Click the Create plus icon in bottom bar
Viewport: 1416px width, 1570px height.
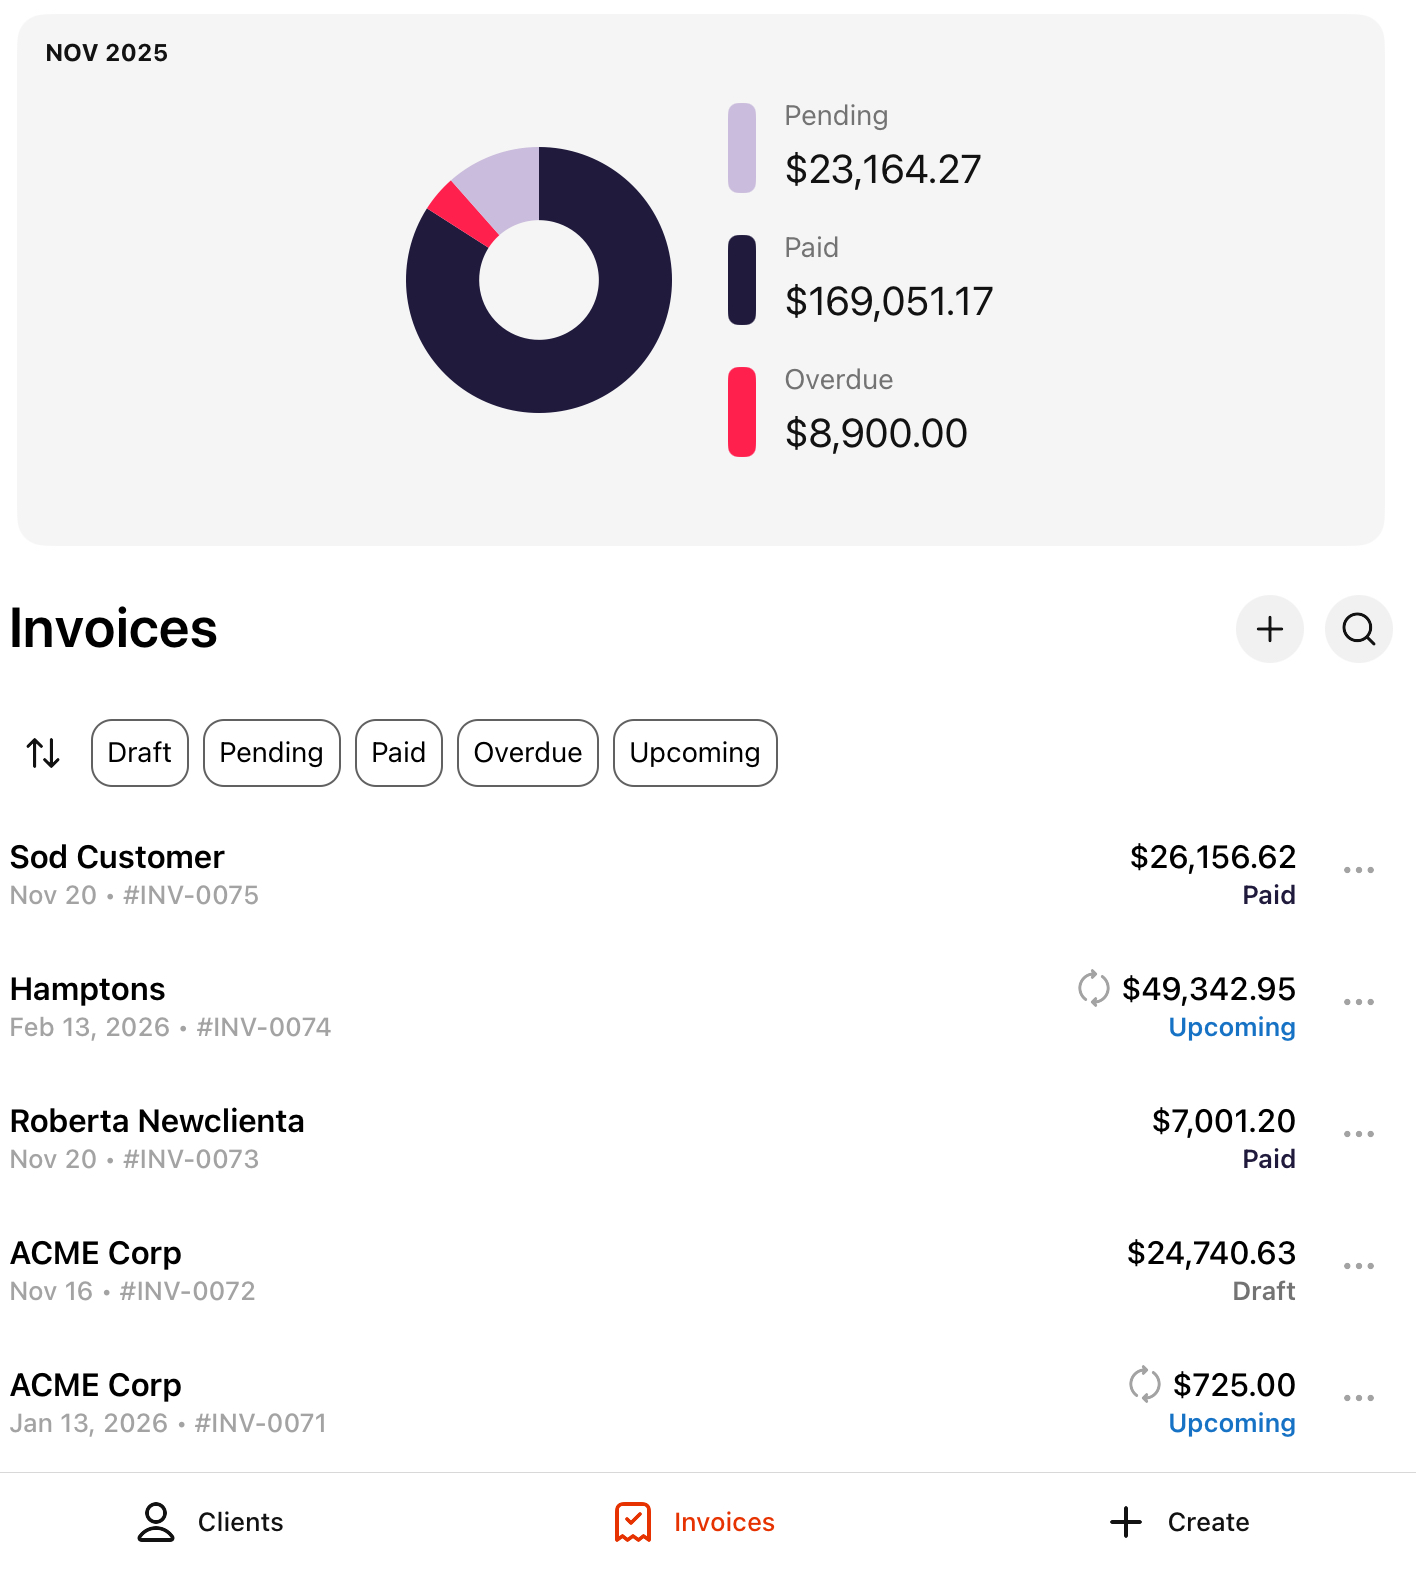coord(1126,1522)
